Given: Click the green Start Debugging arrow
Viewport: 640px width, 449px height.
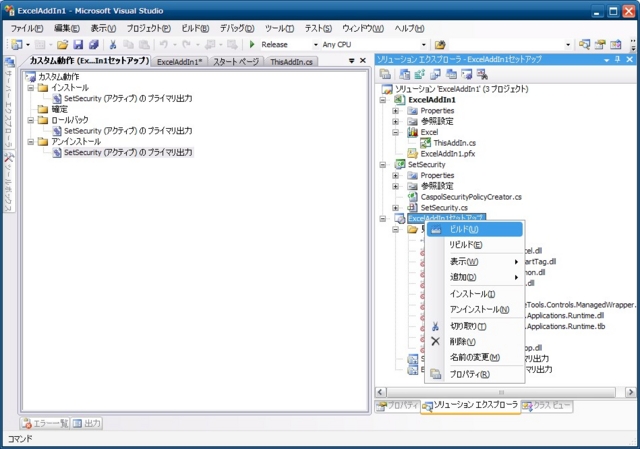Looking at the screenshot, I should pyautogui.click(x=252, y=44).
